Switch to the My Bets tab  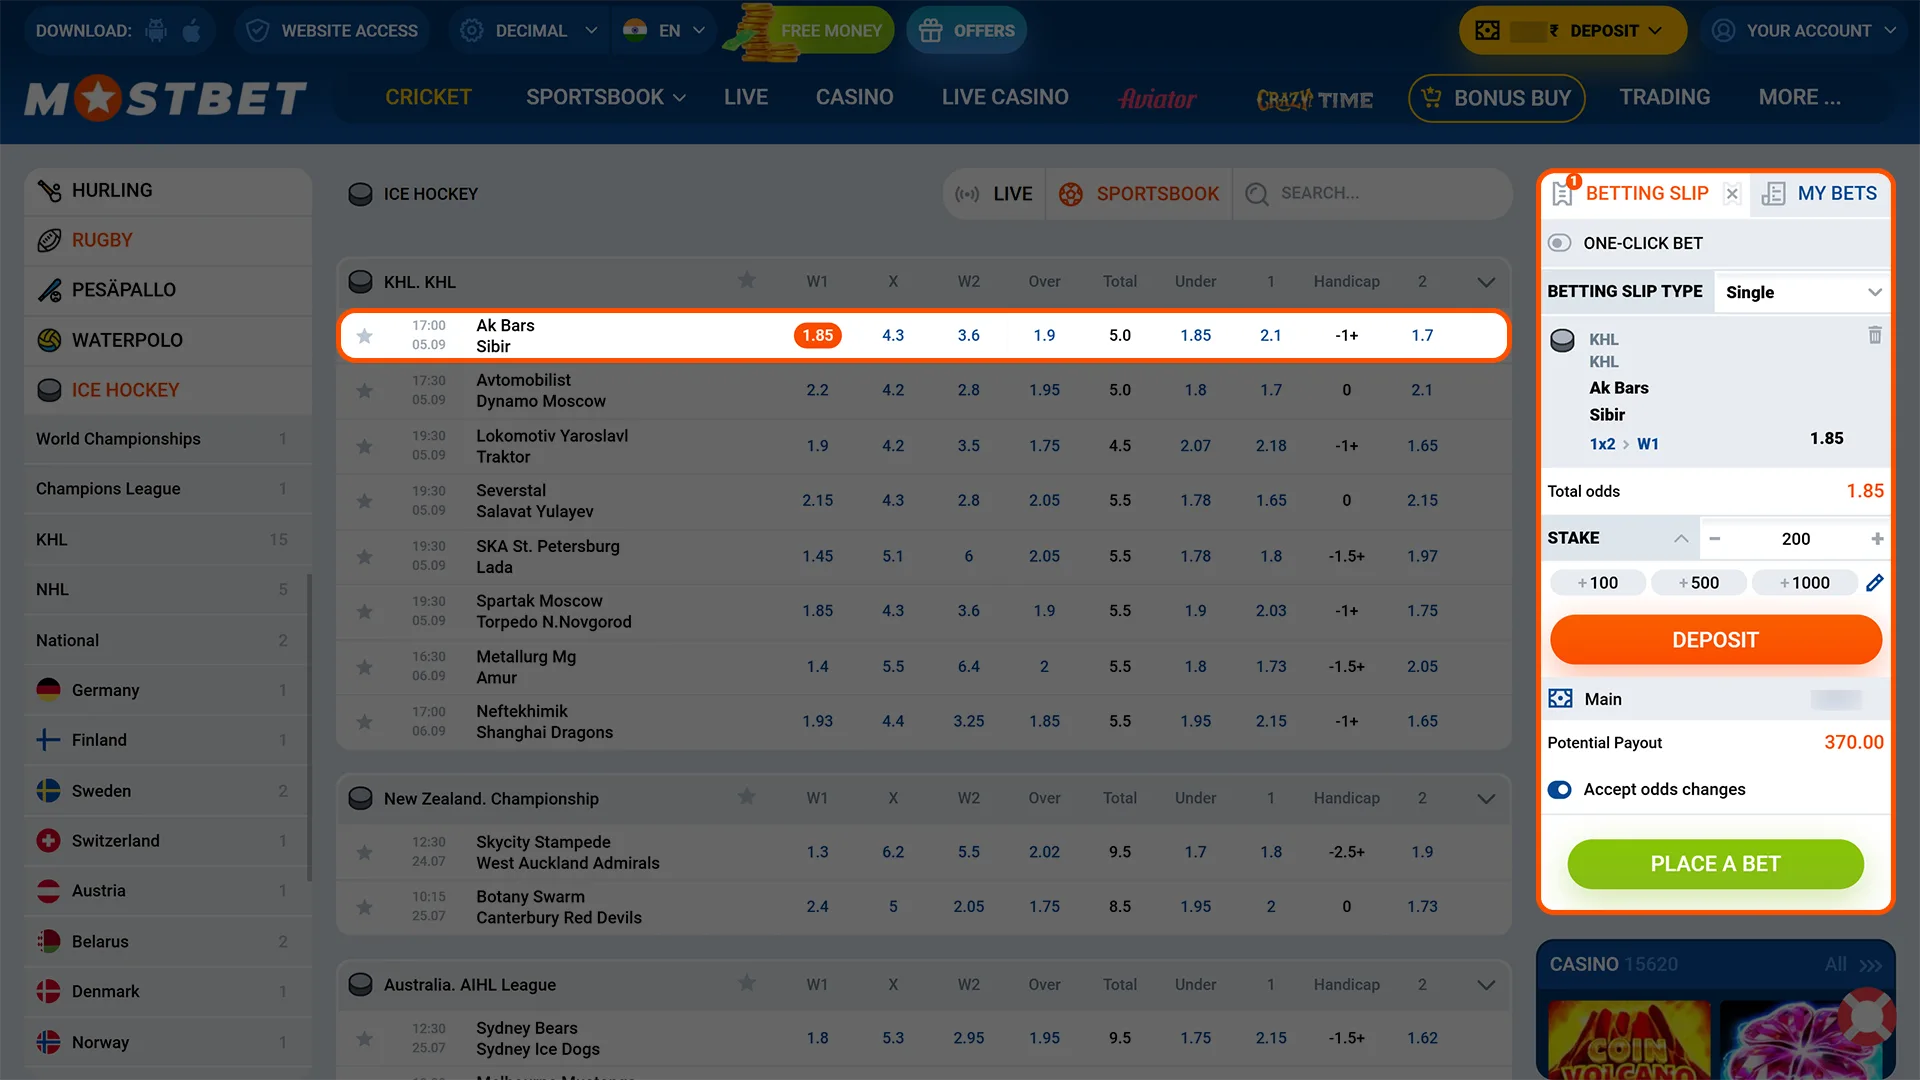tap(1819, 194)
